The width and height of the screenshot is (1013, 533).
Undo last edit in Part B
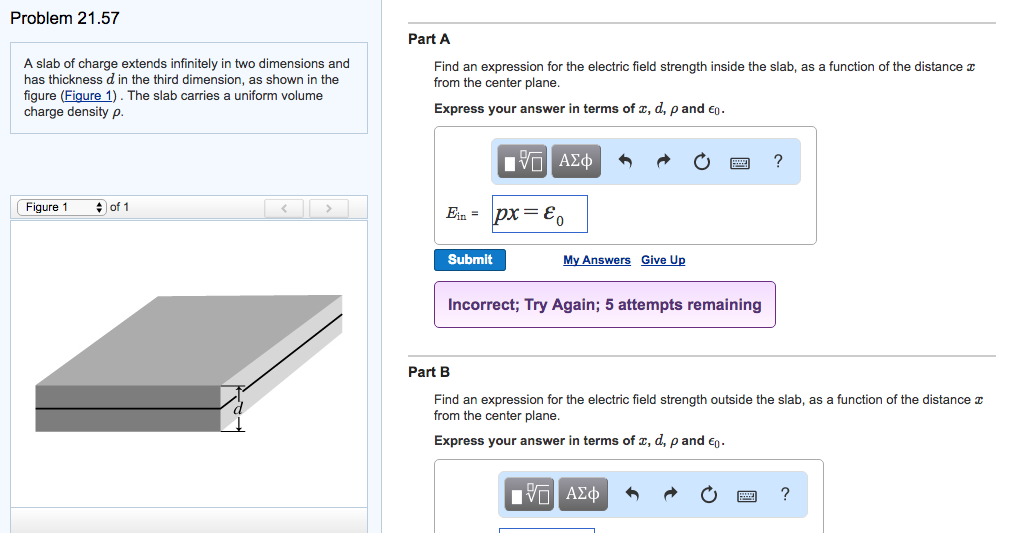631,494
